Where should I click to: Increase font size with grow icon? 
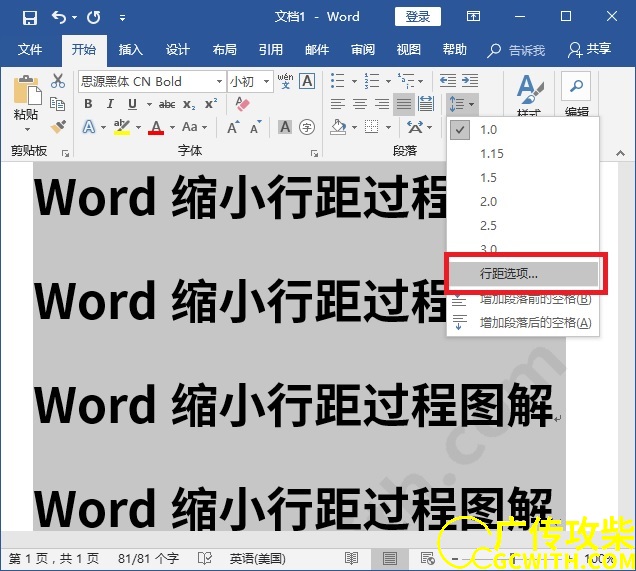coord(233,127)
